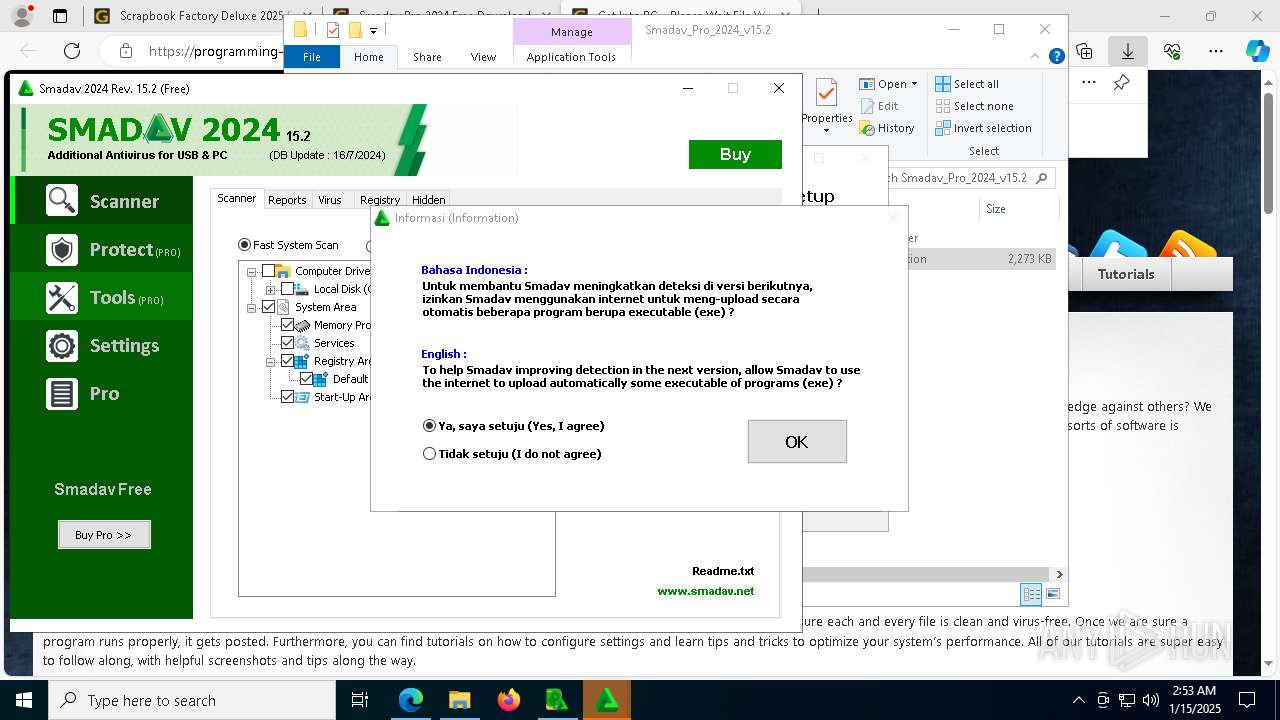Click Select none in the Explorer ribbon

[x=974, y=106]
